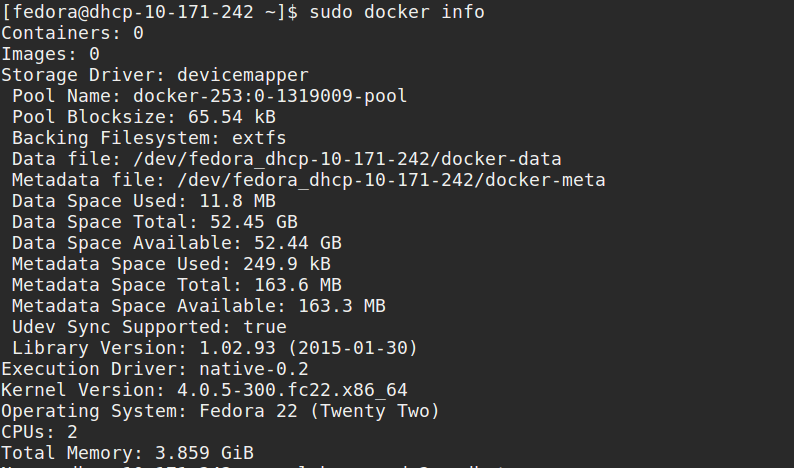Click the 'Udev Sync Supported: true' line
Viewport: 794px width, 468px height.
[149, 327]
